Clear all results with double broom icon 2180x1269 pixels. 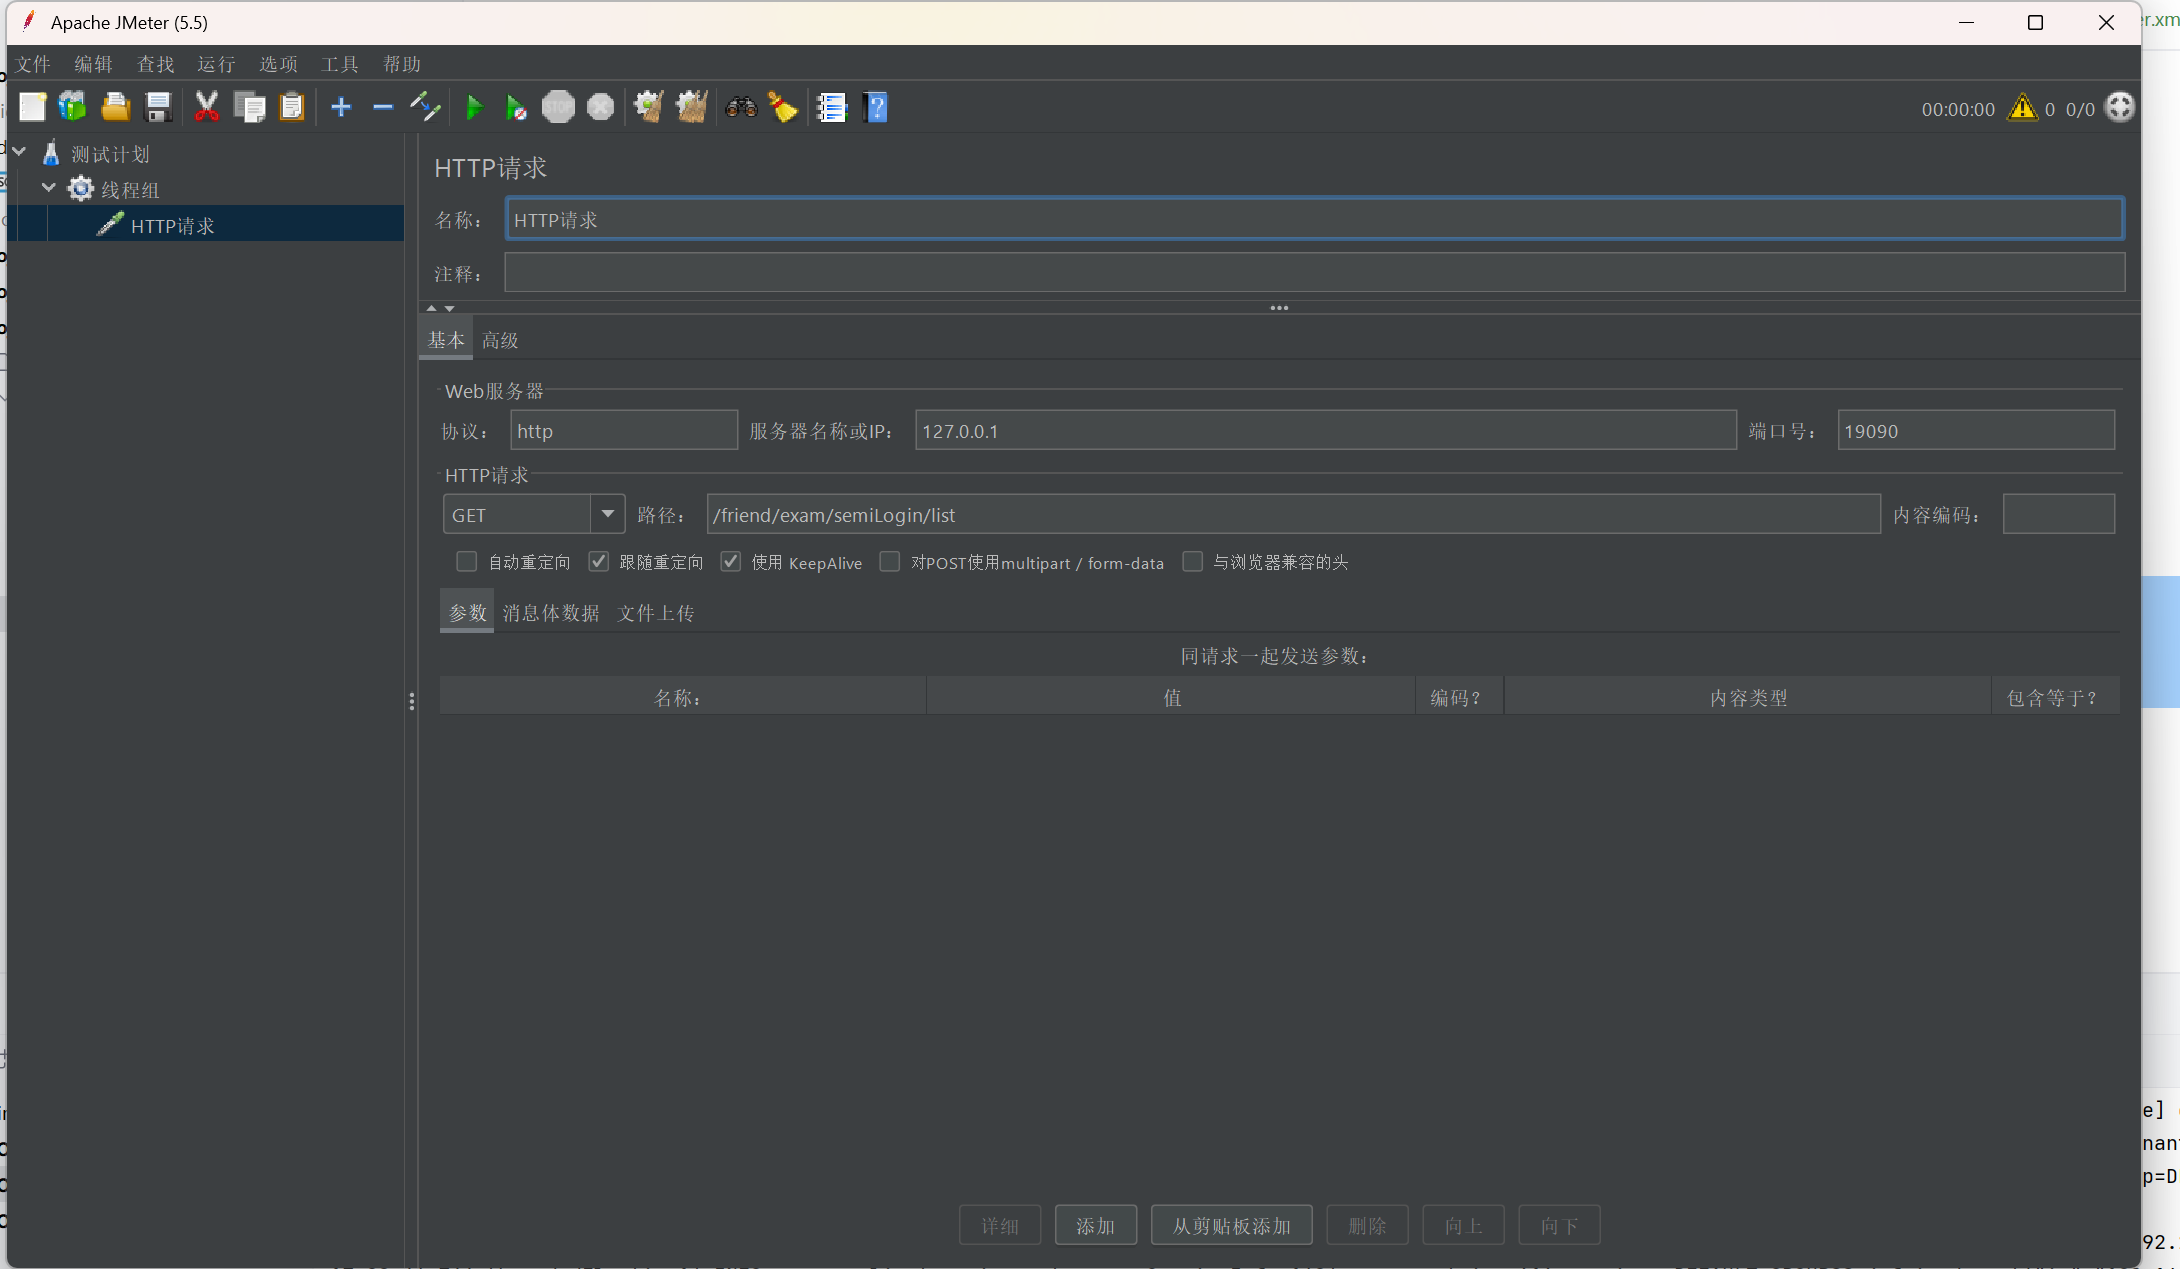tap(691, 107)
